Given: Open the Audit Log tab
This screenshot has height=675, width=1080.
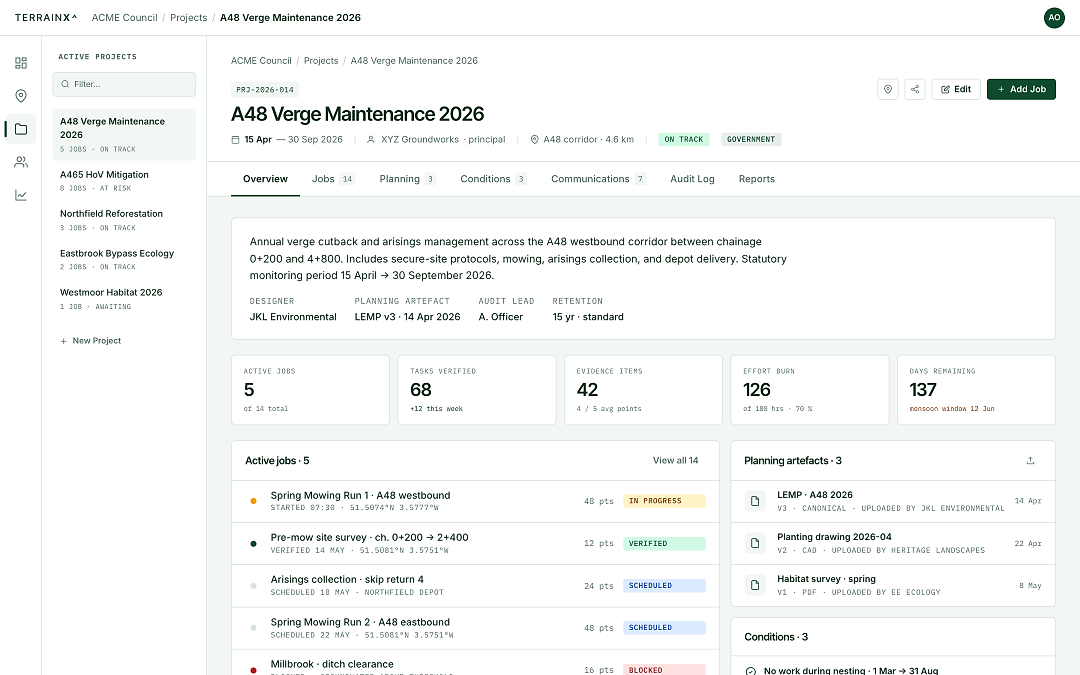Looking at the screenshot, I should pos(692,179).
